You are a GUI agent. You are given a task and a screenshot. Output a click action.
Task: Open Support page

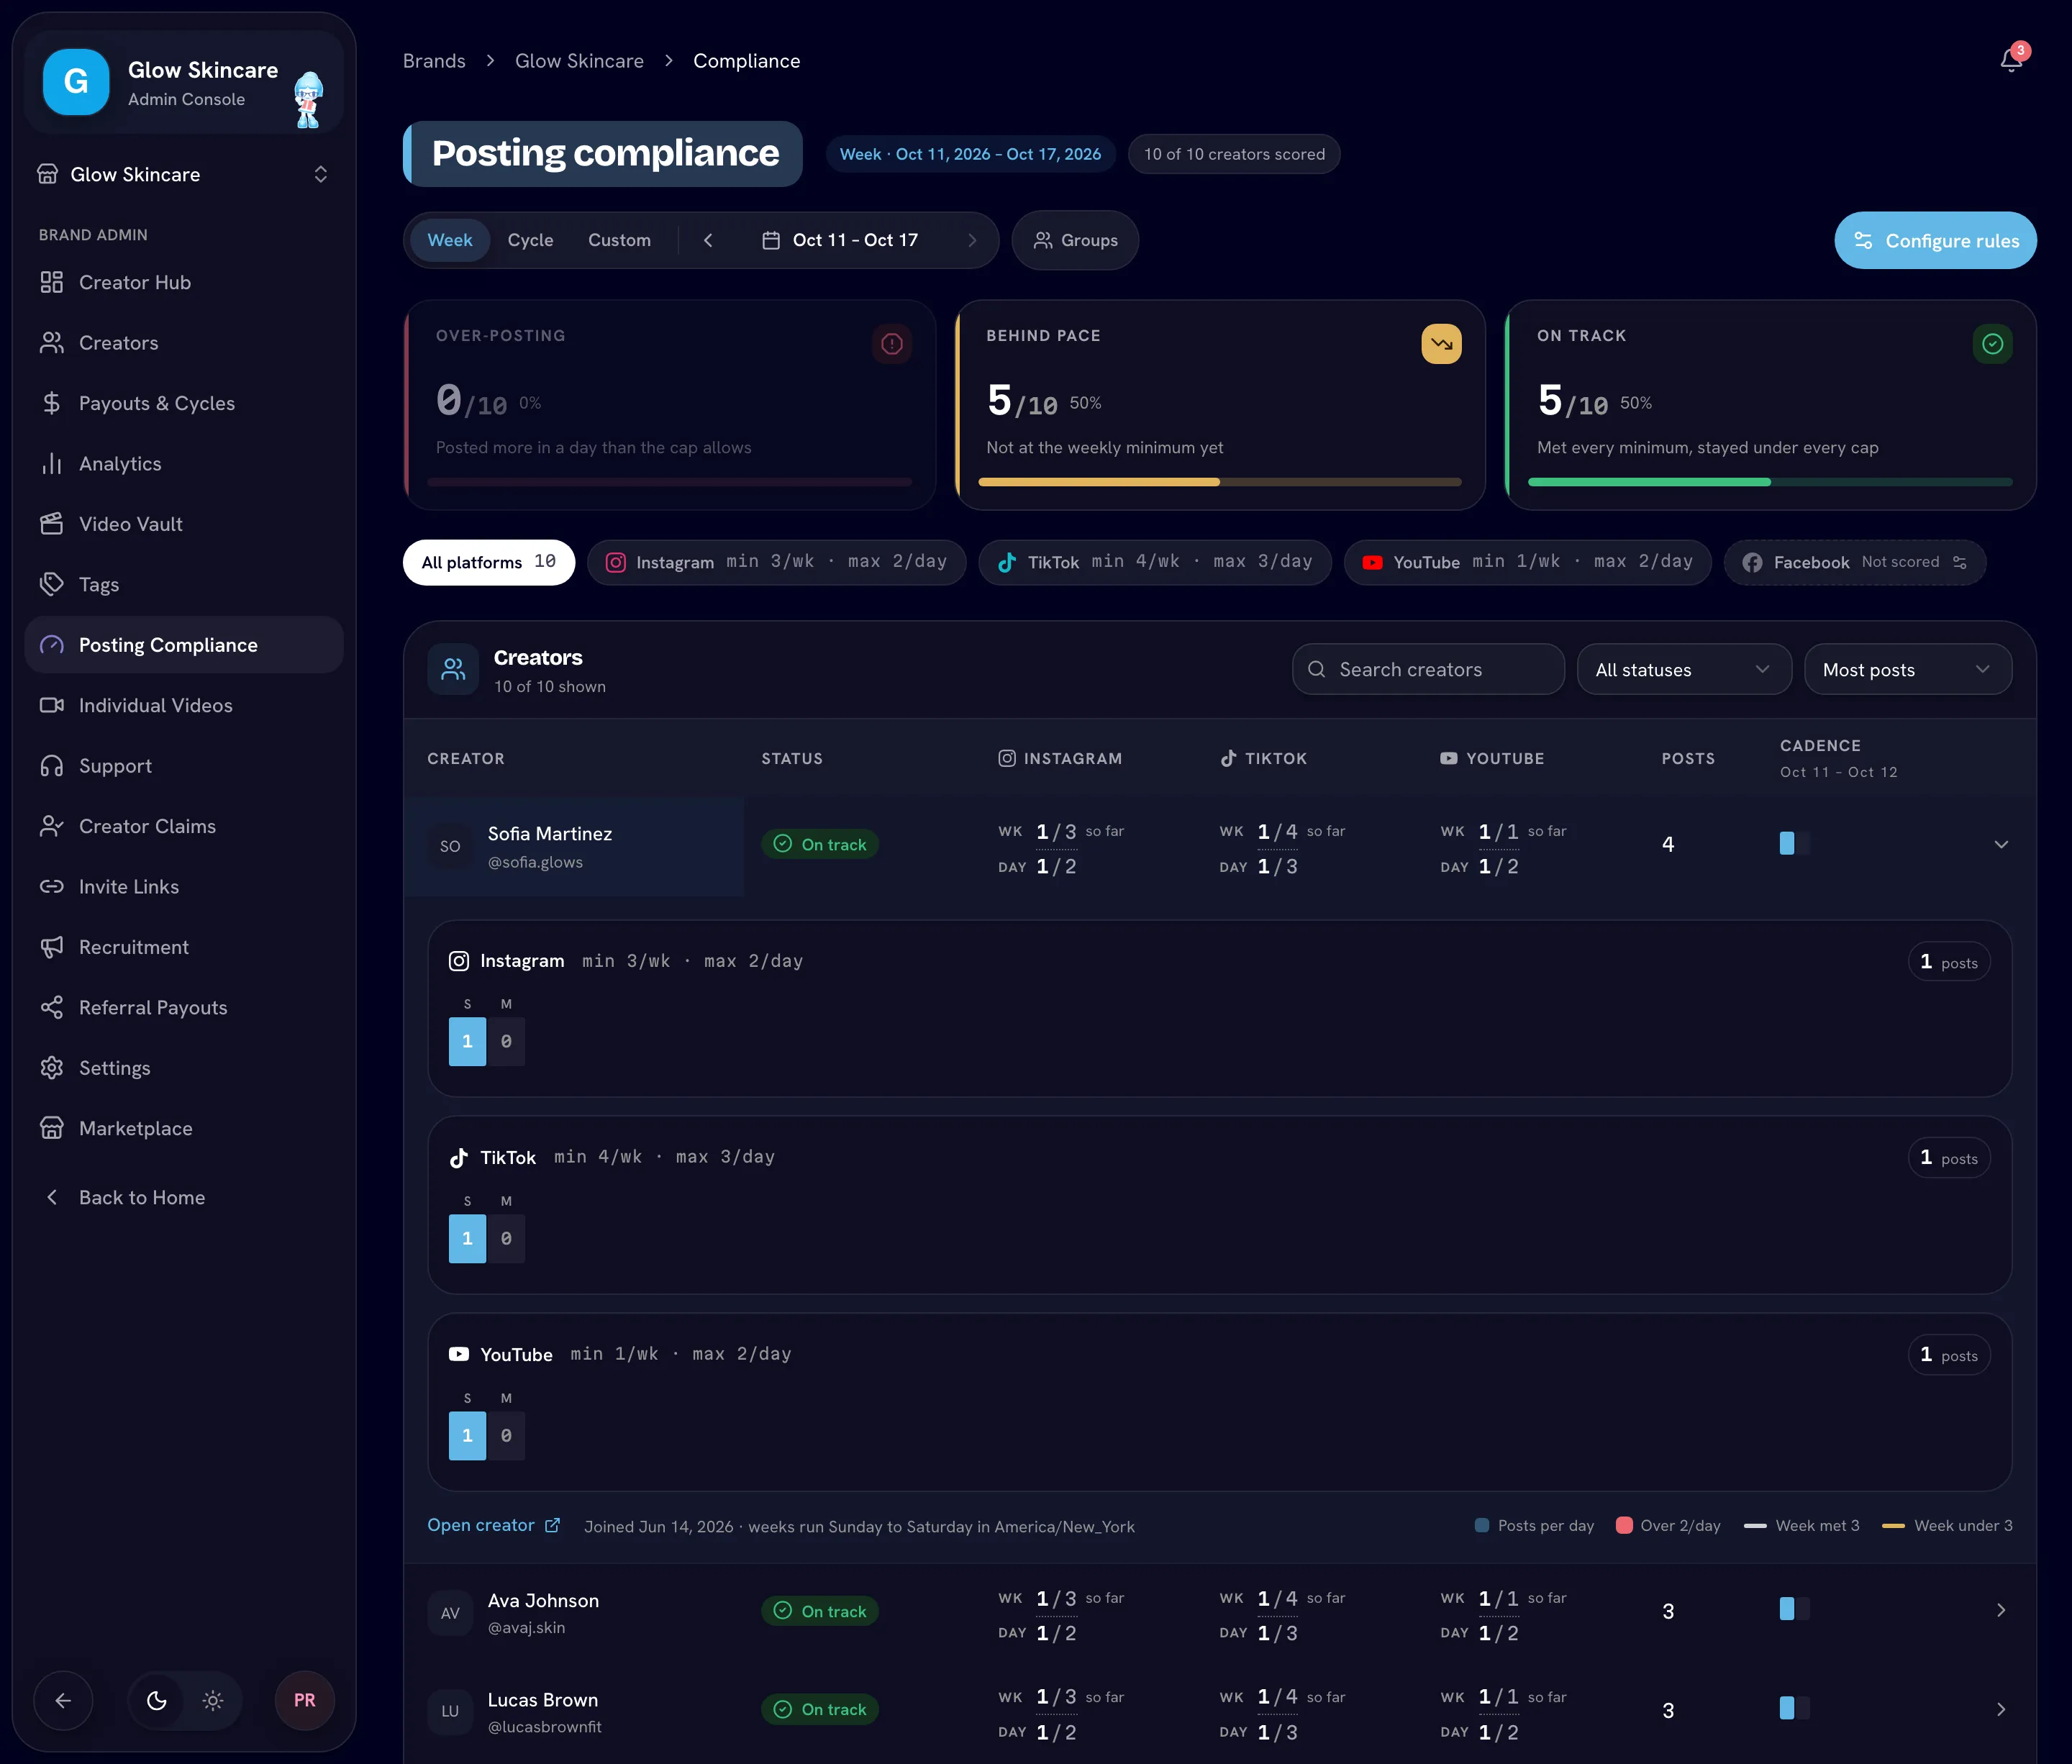pos(184,765)
